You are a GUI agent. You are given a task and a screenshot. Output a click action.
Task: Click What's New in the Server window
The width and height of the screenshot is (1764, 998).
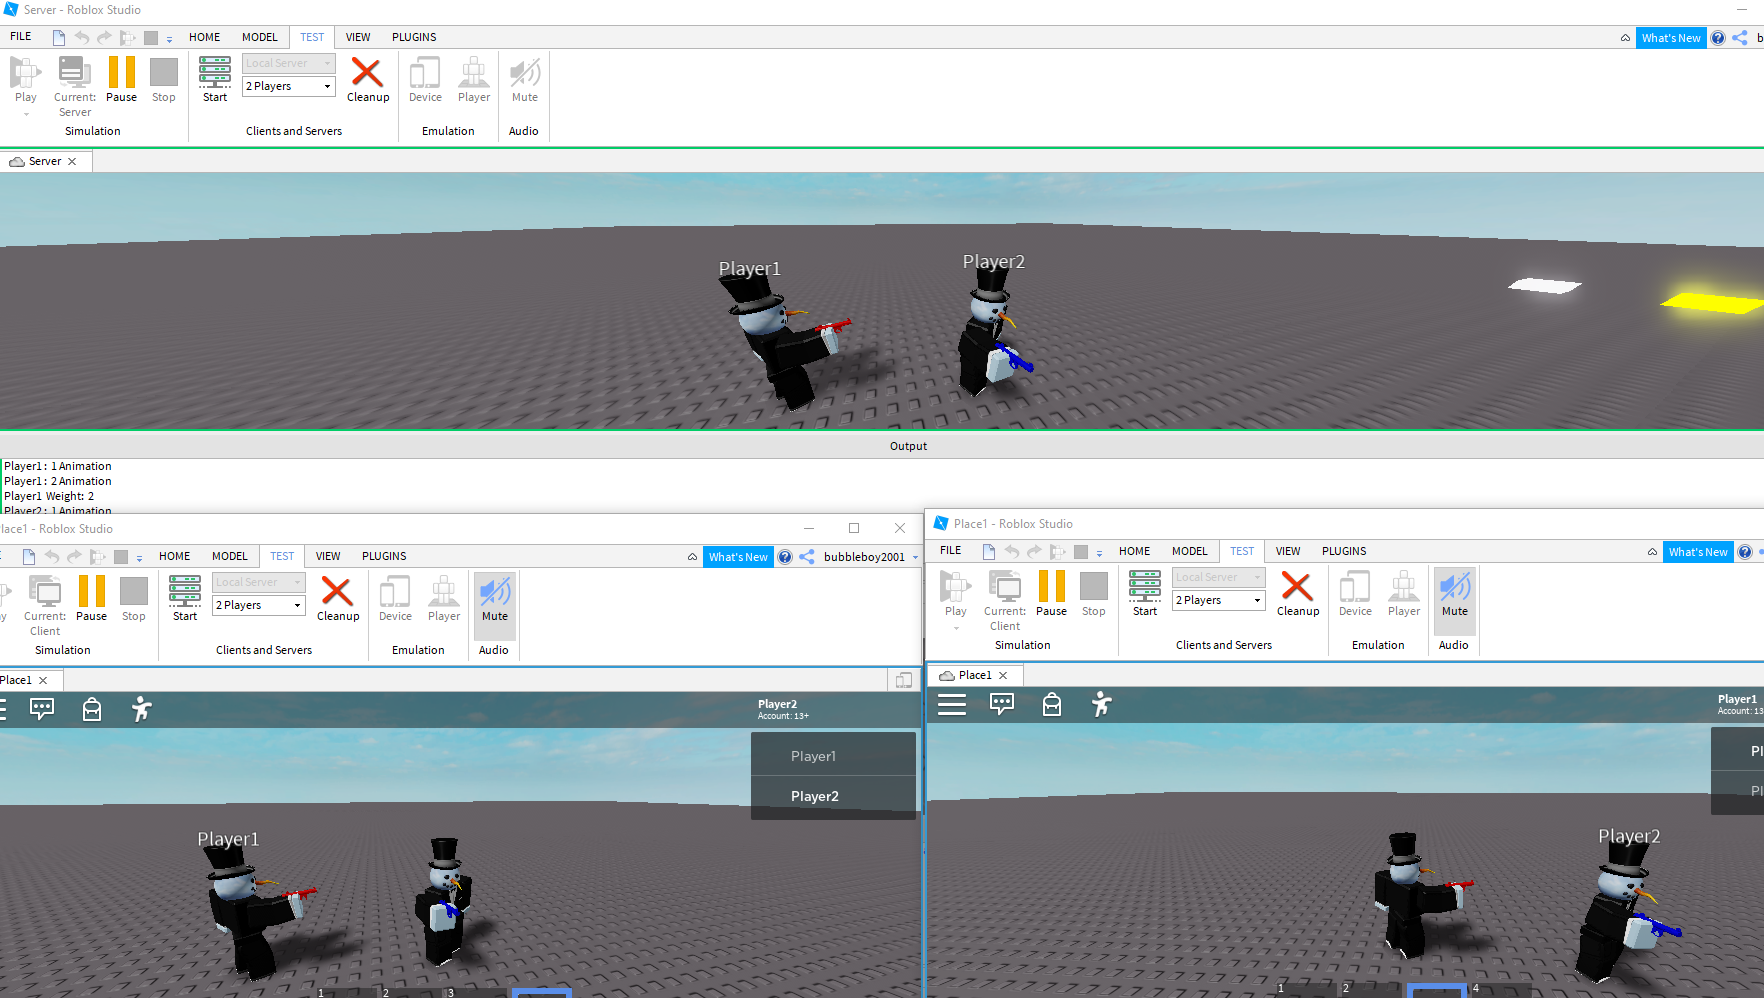click(1671, 38)
